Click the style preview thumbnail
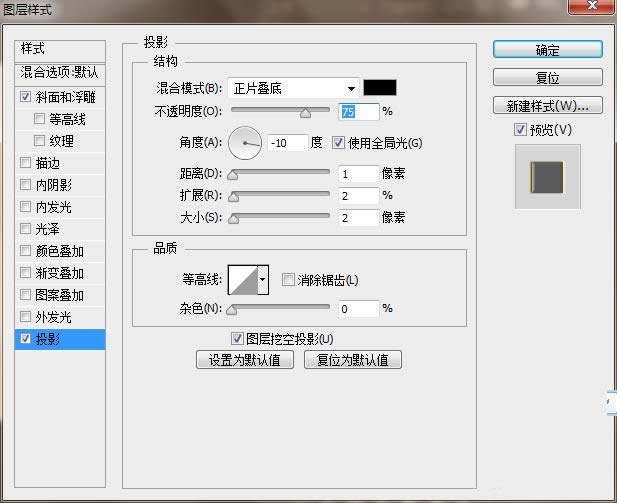This screenshot has width=617, height=503. (547, 176)
